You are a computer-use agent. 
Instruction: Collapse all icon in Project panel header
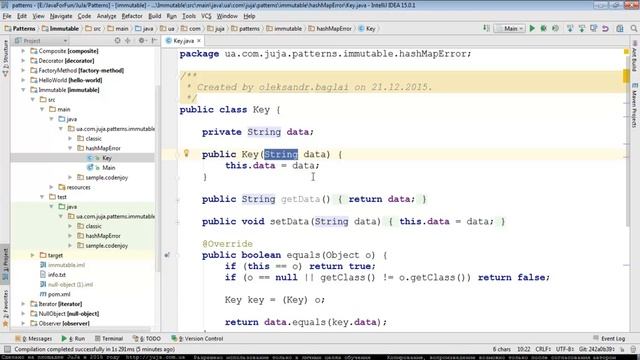(x=128, y=40)
